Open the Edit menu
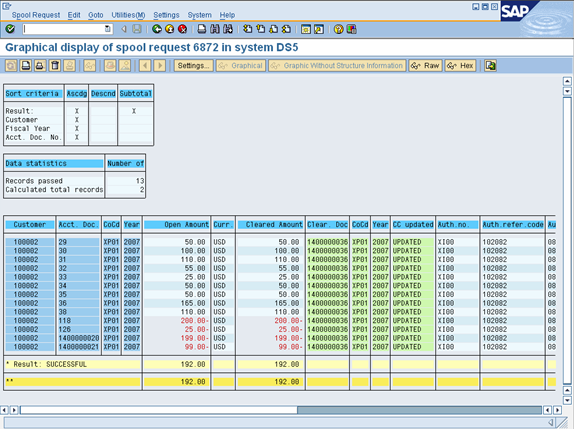575x430 pixels. point(74,15)
